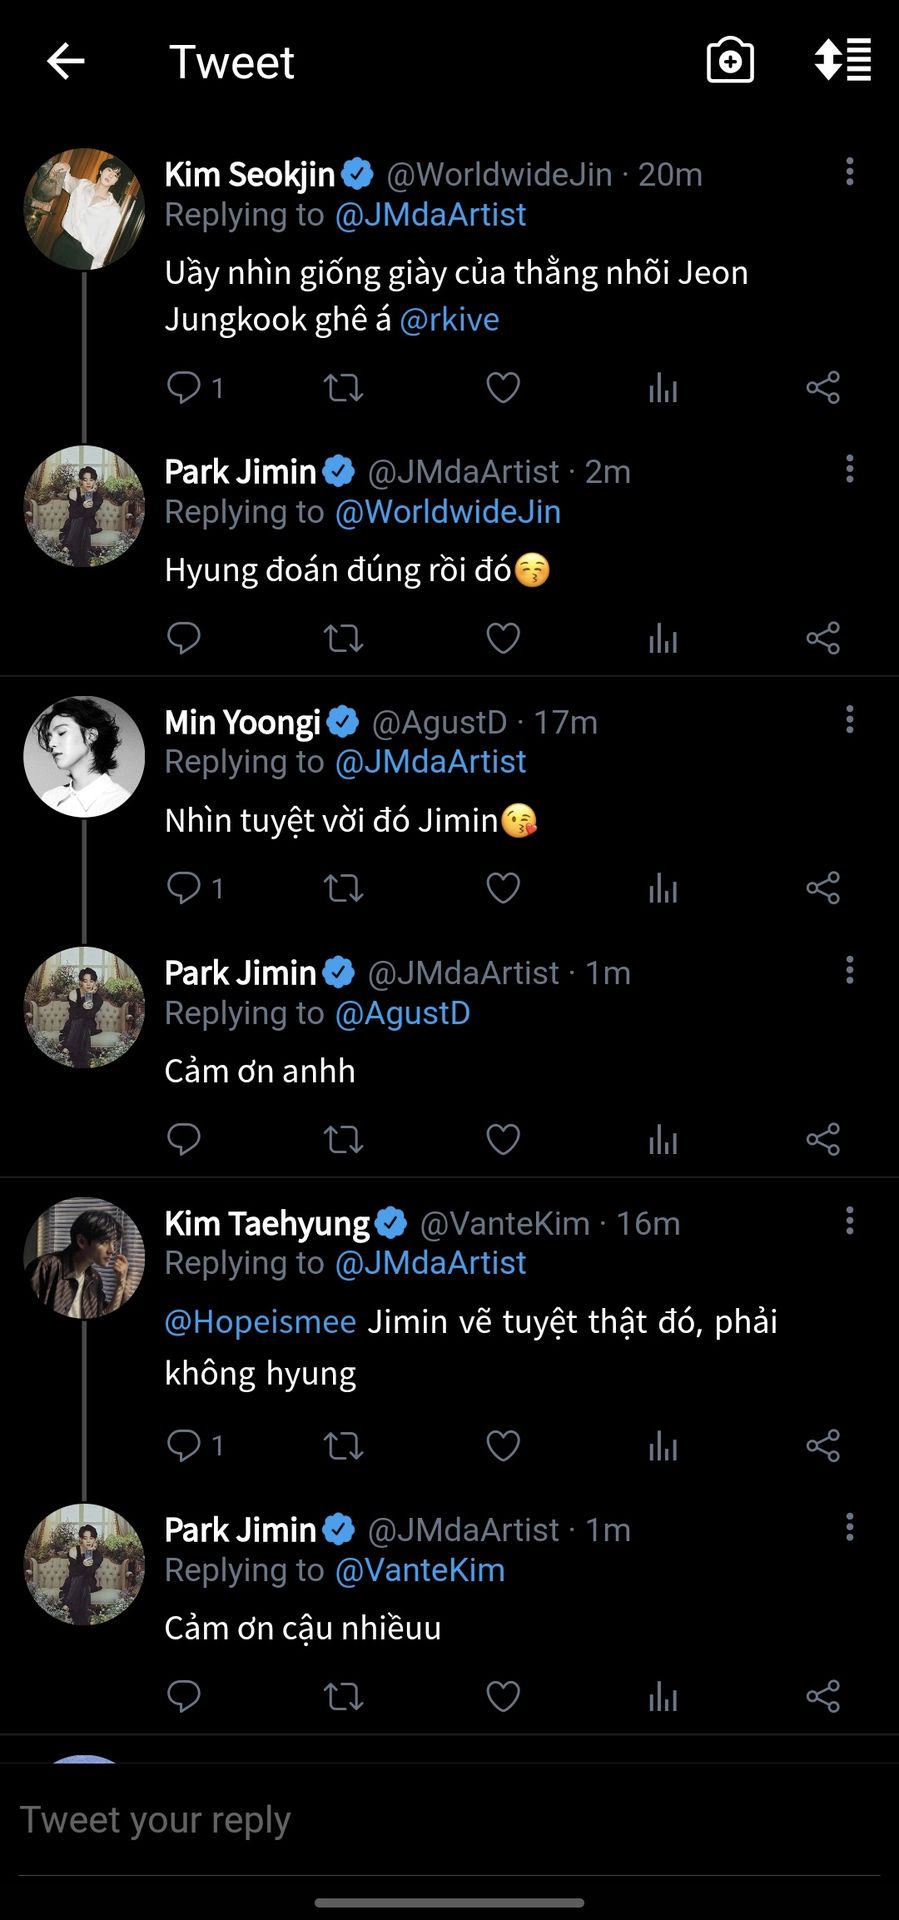
Task: Tap the 'Tweet your reply' field
Action: coord(449,1821)
